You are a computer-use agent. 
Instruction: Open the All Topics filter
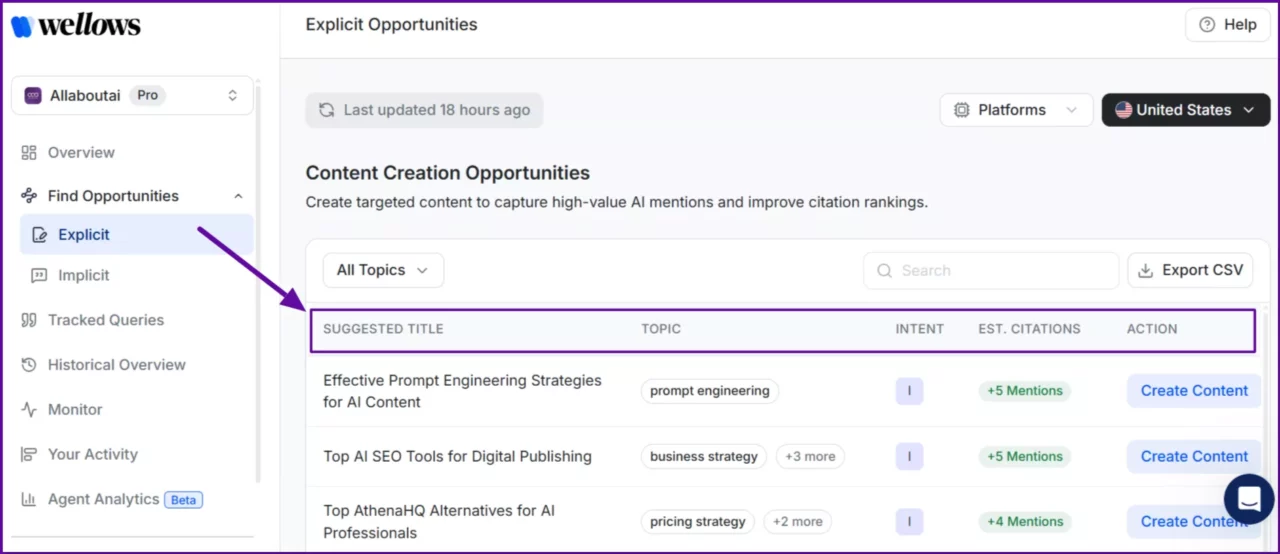pyautogui.click(x=383, y=270)
